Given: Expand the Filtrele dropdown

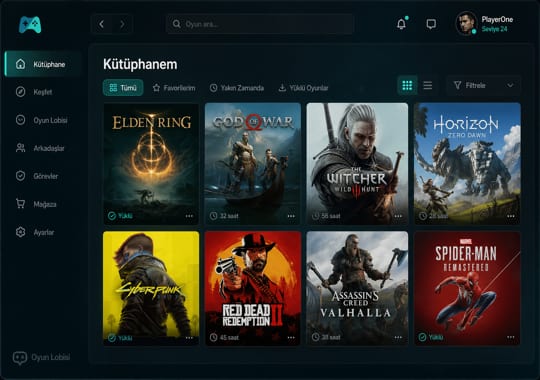Looking at the screenshot, I should [x=484, y=85].
